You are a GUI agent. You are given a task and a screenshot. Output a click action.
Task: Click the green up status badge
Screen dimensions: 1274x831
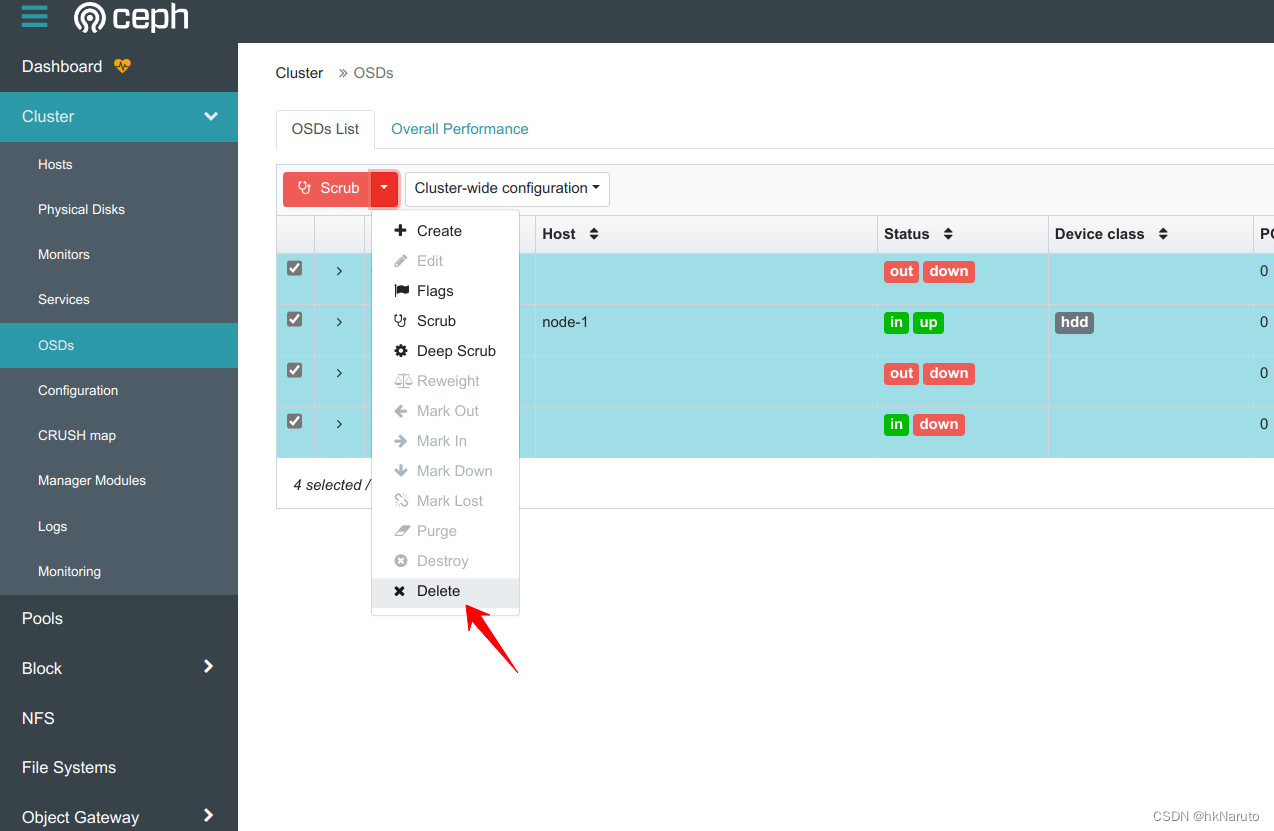928,323
